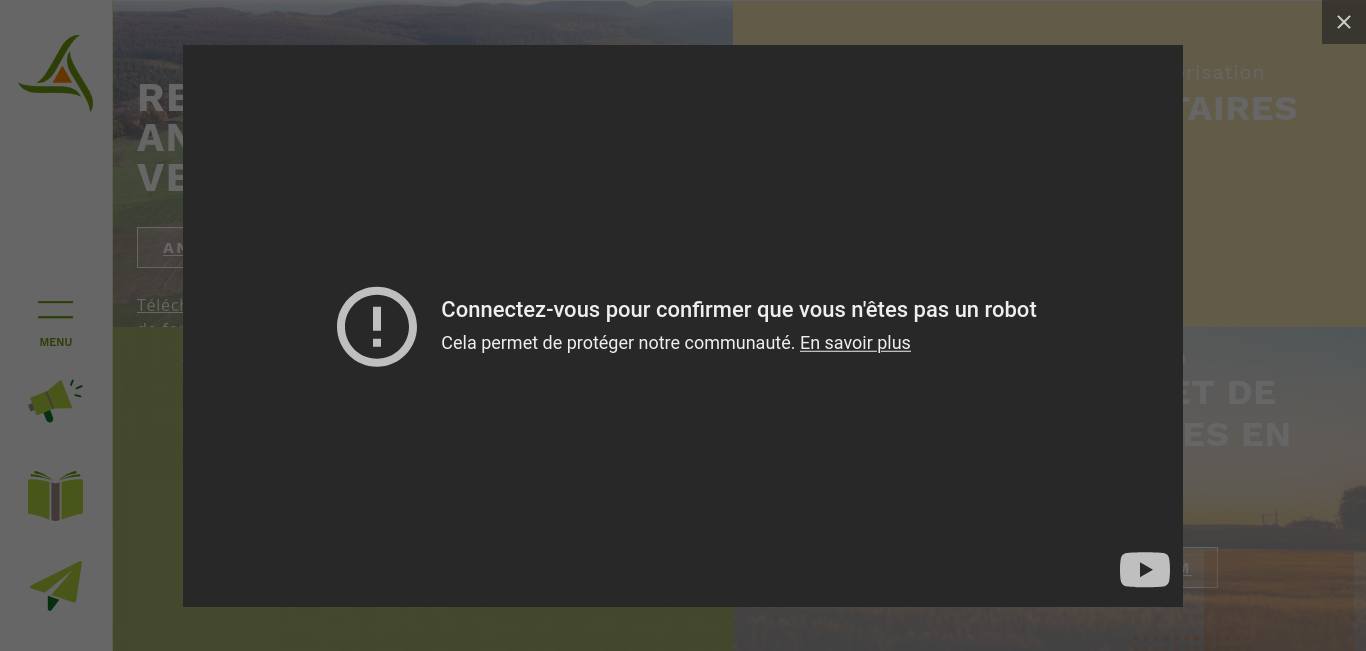Click 'Cela permet de protéger notre communauté' text
This screenshot has width=1366, height=651.
click(618, 343)
